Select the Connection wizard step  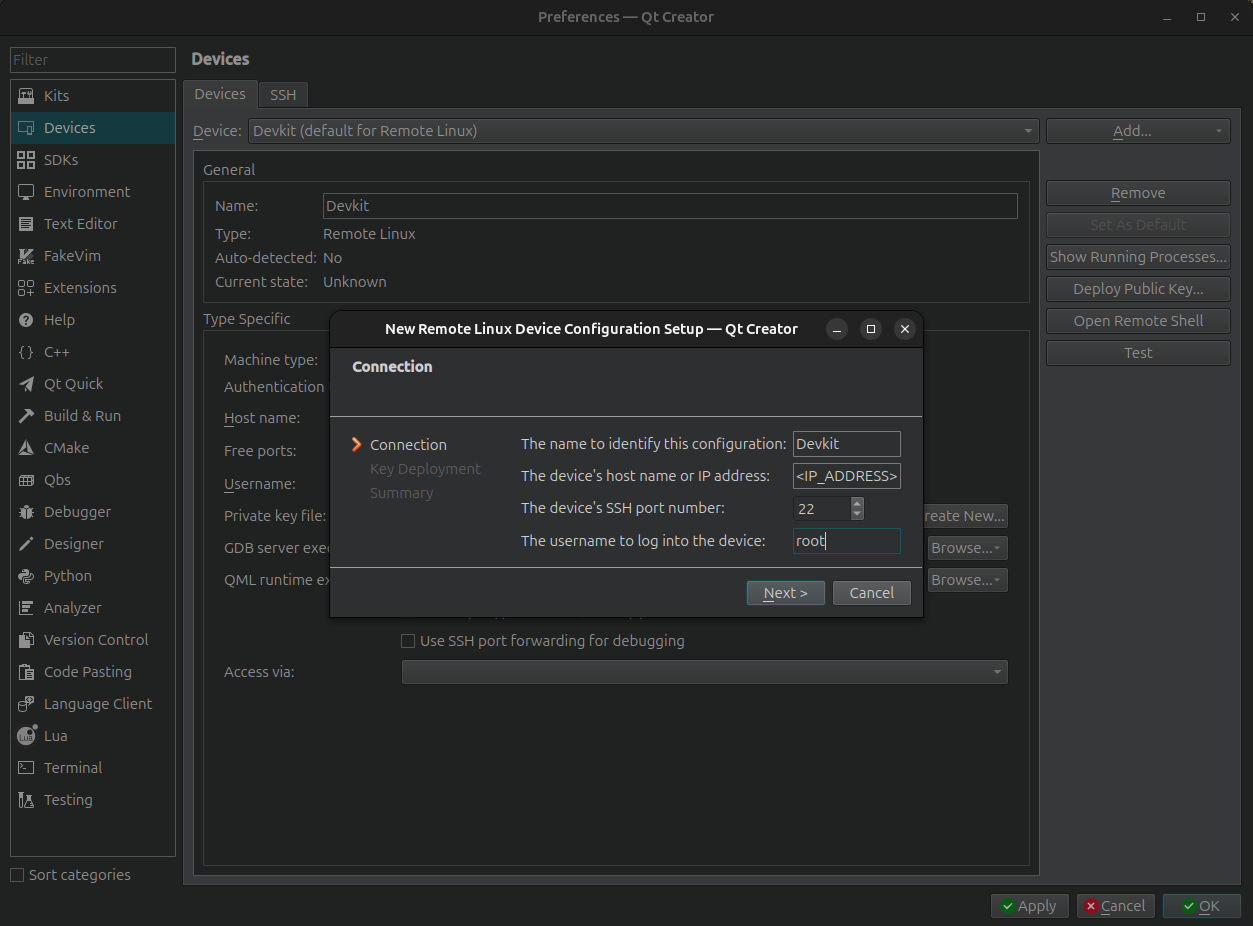coord(408,445)
